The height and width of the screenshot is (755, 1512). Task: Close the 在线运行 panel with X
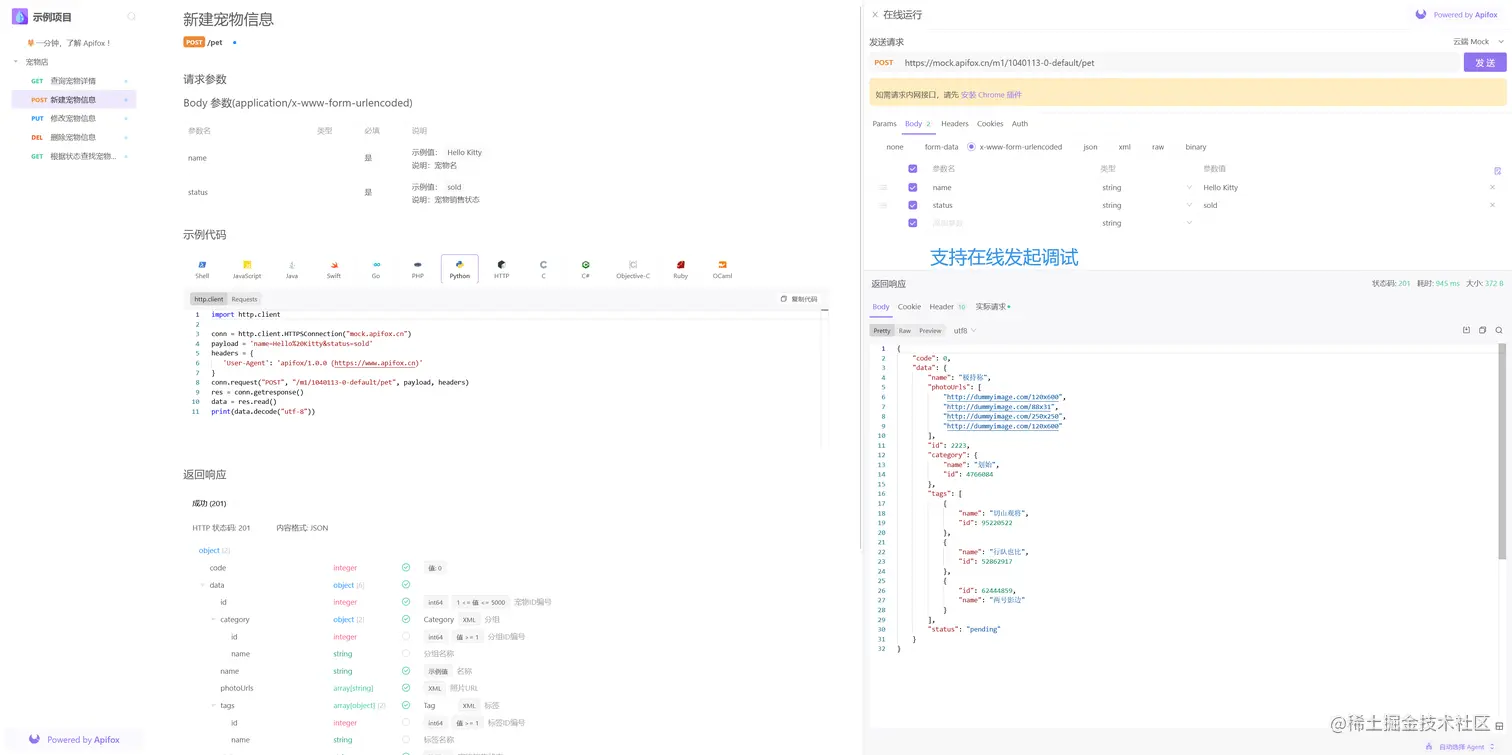pyautogui.click(x=875, y=15)
